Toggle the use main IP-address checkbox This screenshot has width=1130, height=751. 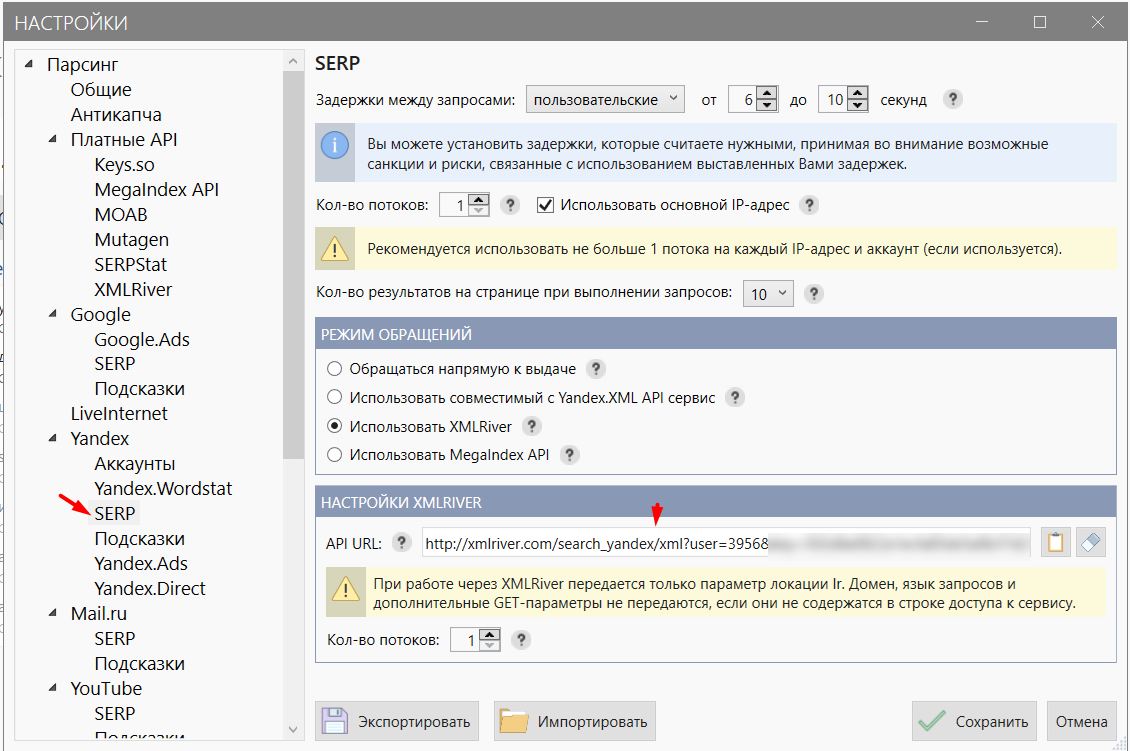pyautogui.click(x=546, y=205)
